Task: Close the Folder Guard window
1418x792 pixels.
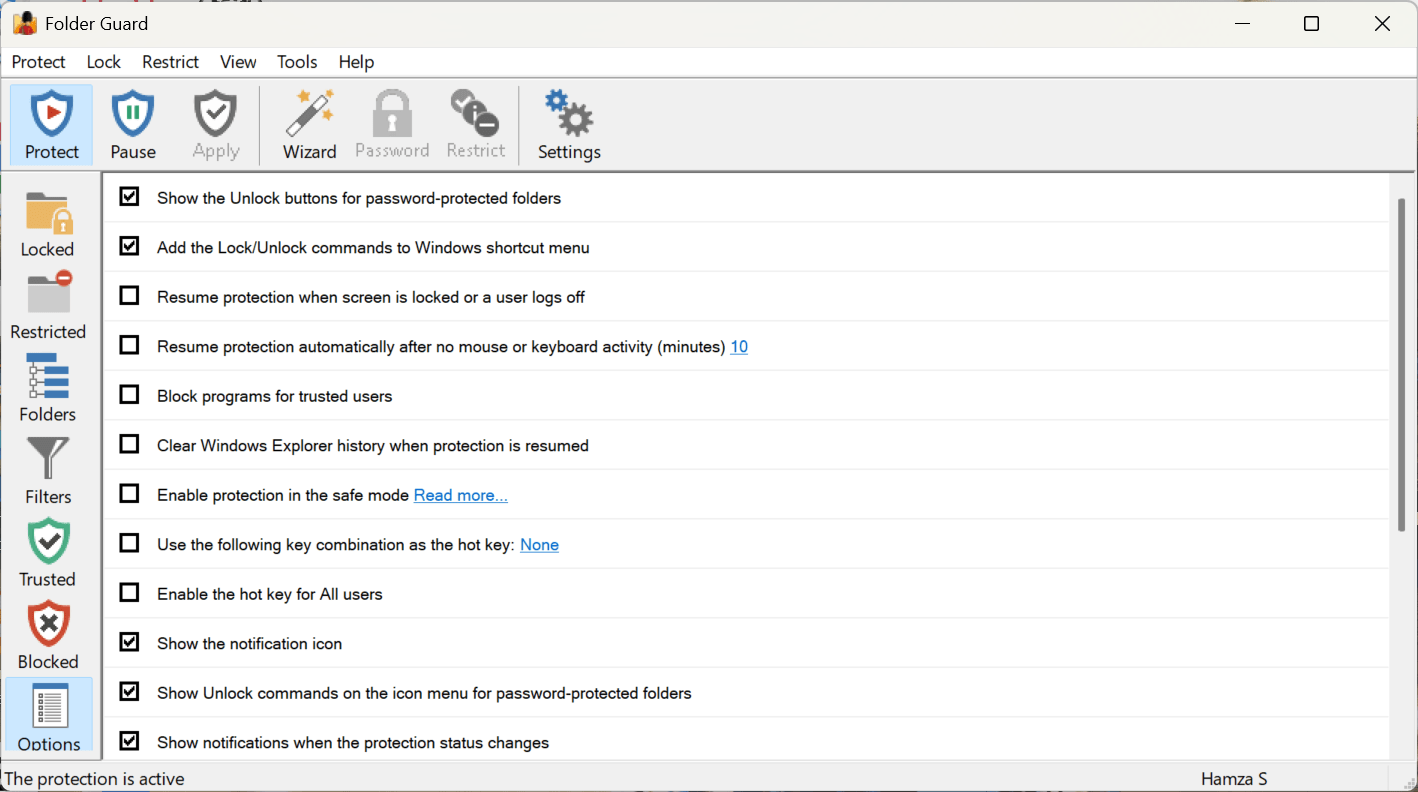Action: point(1382,24)
